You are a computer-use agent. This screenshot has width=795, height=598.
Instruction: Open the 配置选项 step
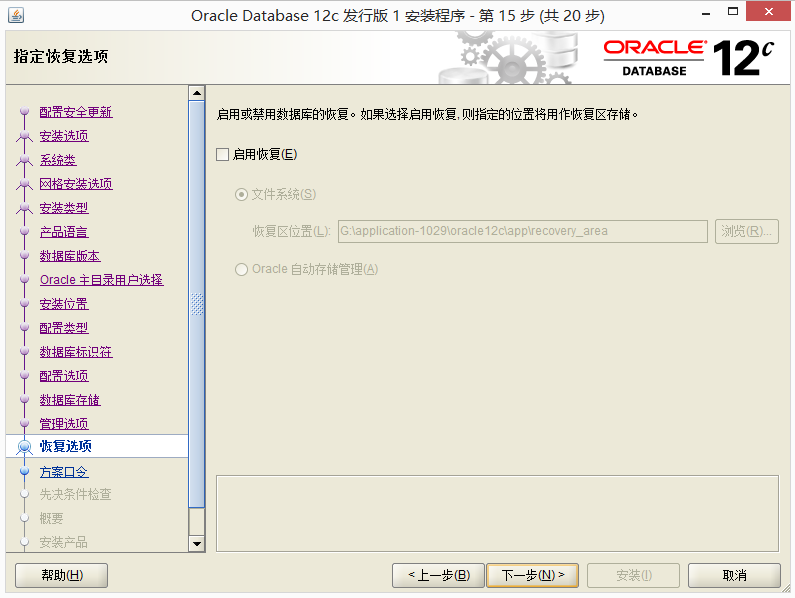tap(64, 376)
